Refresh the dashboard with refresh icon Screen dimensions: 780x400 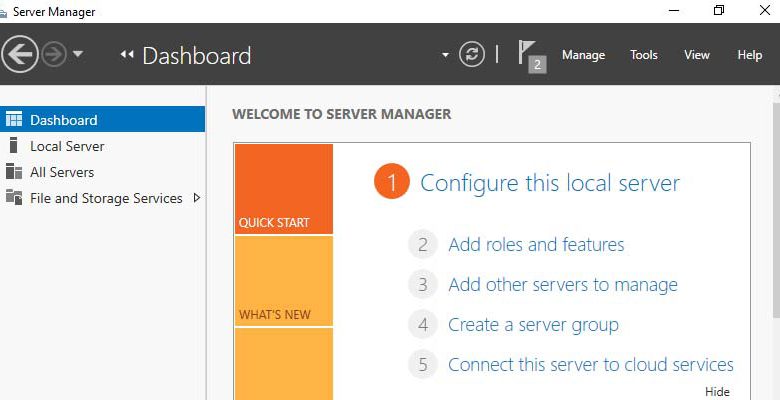472,54
